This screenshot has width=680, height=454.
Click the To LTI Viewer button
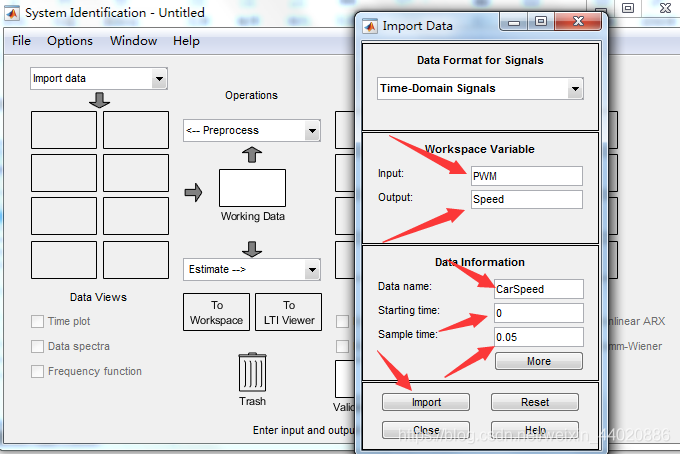289,312
